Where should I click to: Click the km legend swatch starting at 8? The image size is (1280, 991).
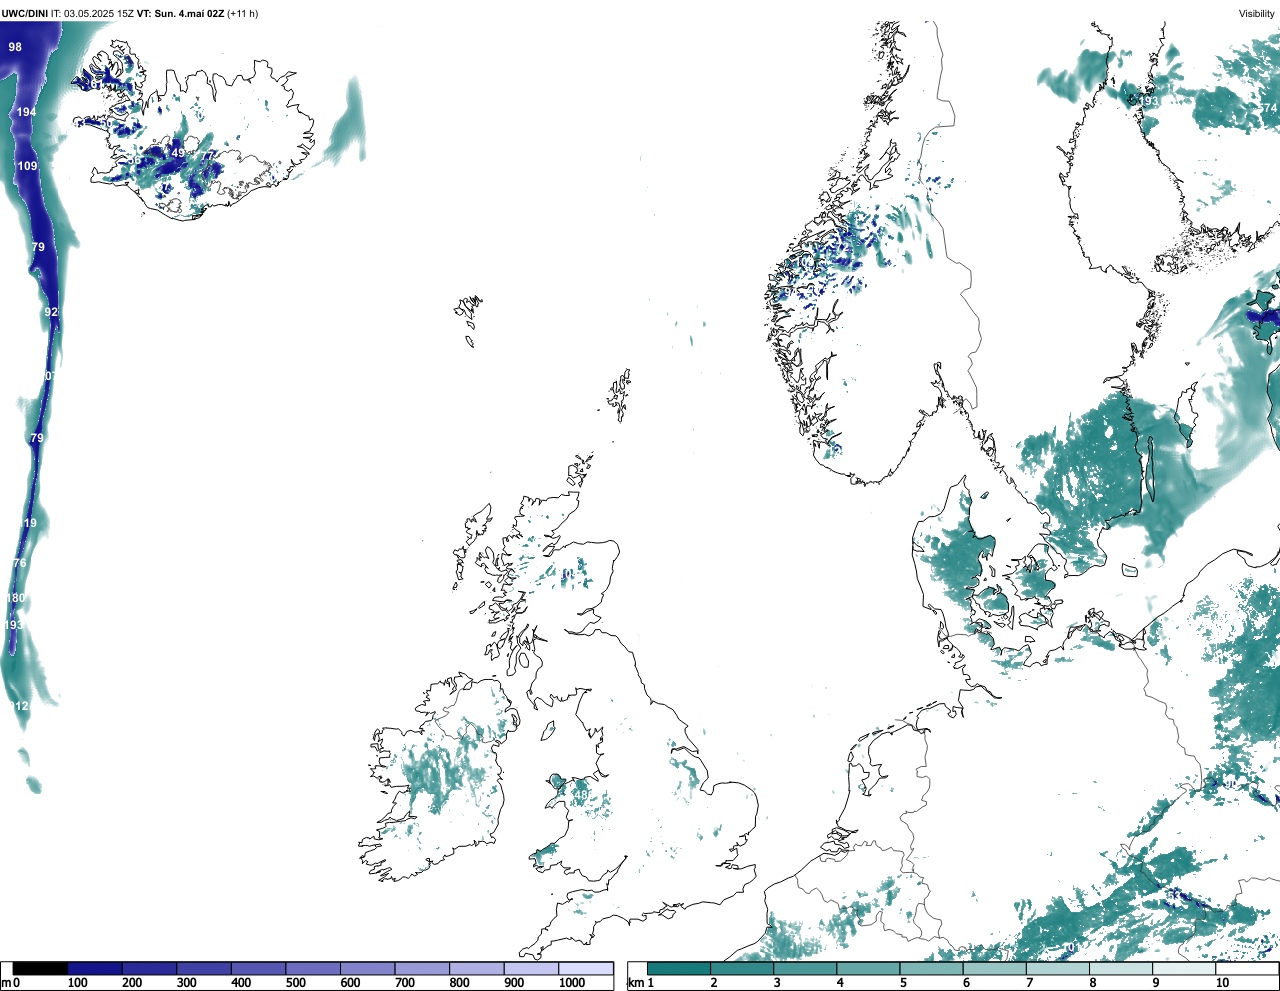pyautogui.click(x=1120, y=969)
